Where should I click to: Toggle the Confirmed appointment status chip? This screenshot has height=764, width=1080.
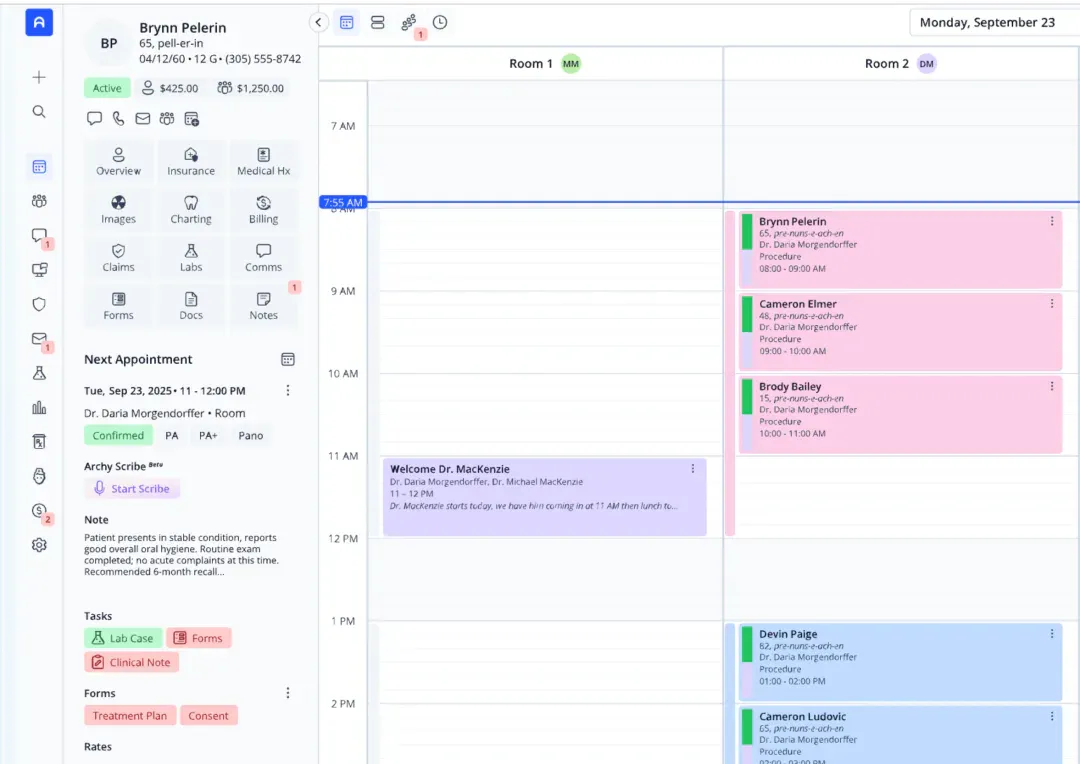(118, 435)
